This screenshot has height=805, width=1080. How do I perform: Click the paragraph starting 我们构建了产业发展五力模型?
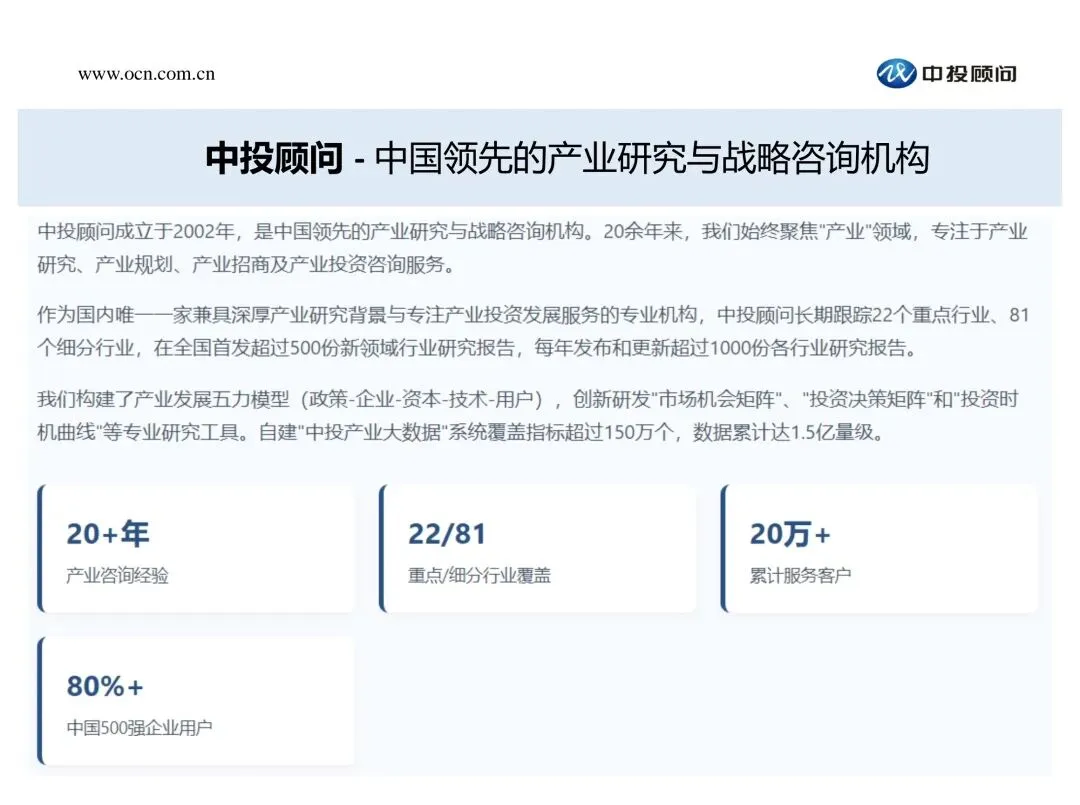[528, 415]
